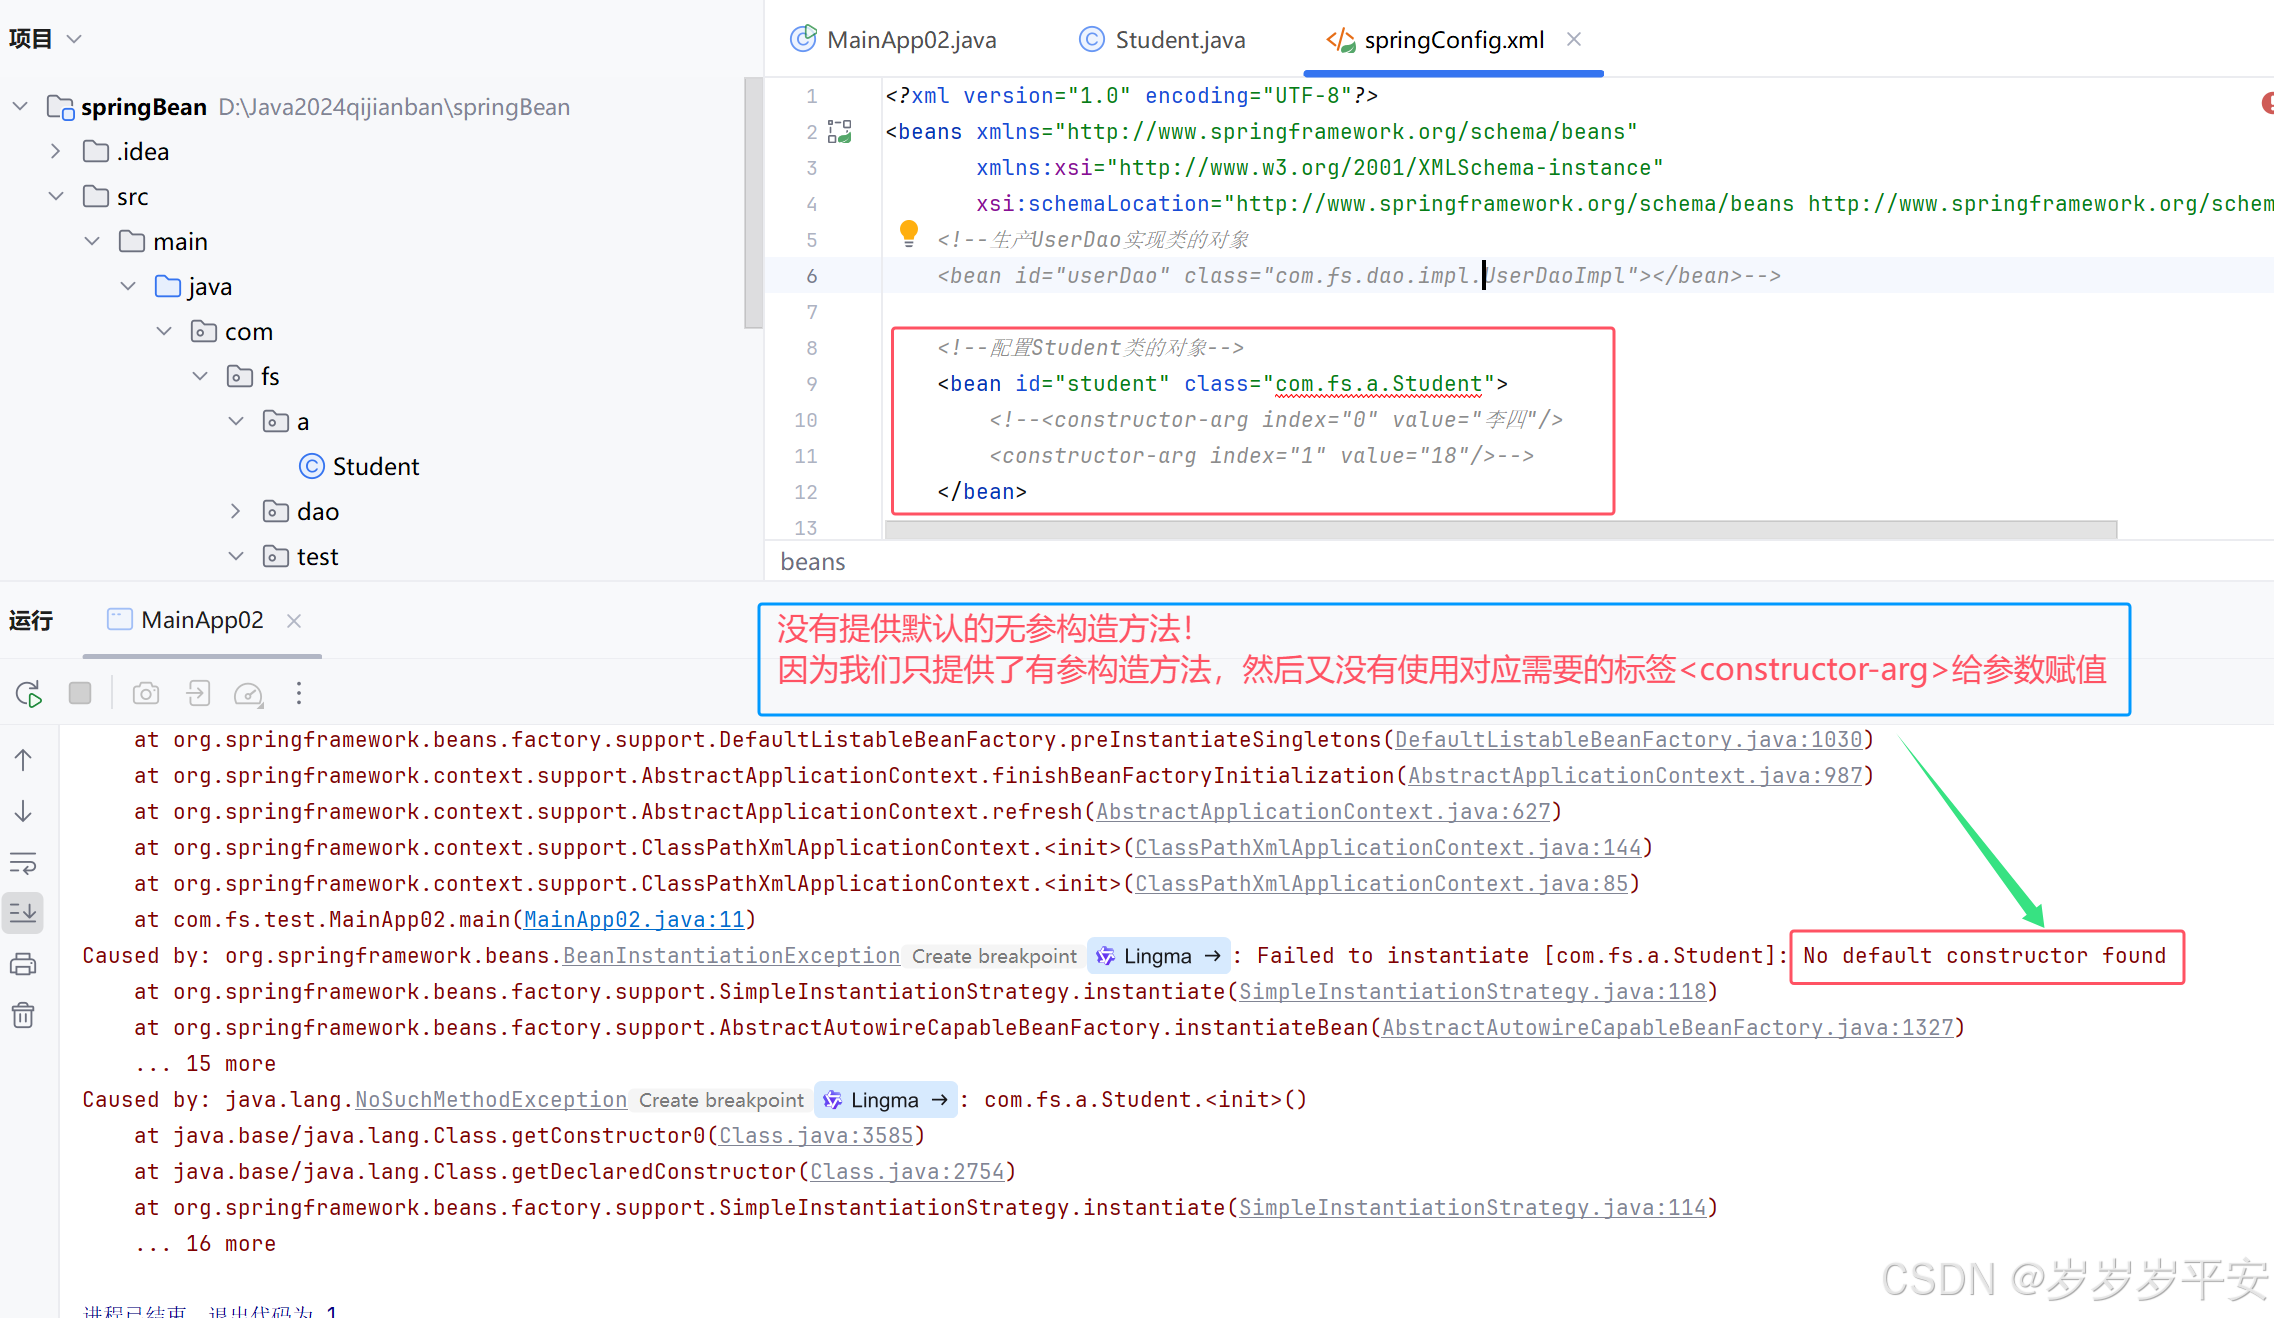Click the beans breadcrumb below the editor
The image size is (2274, 1318).
[x=813, y=562]
